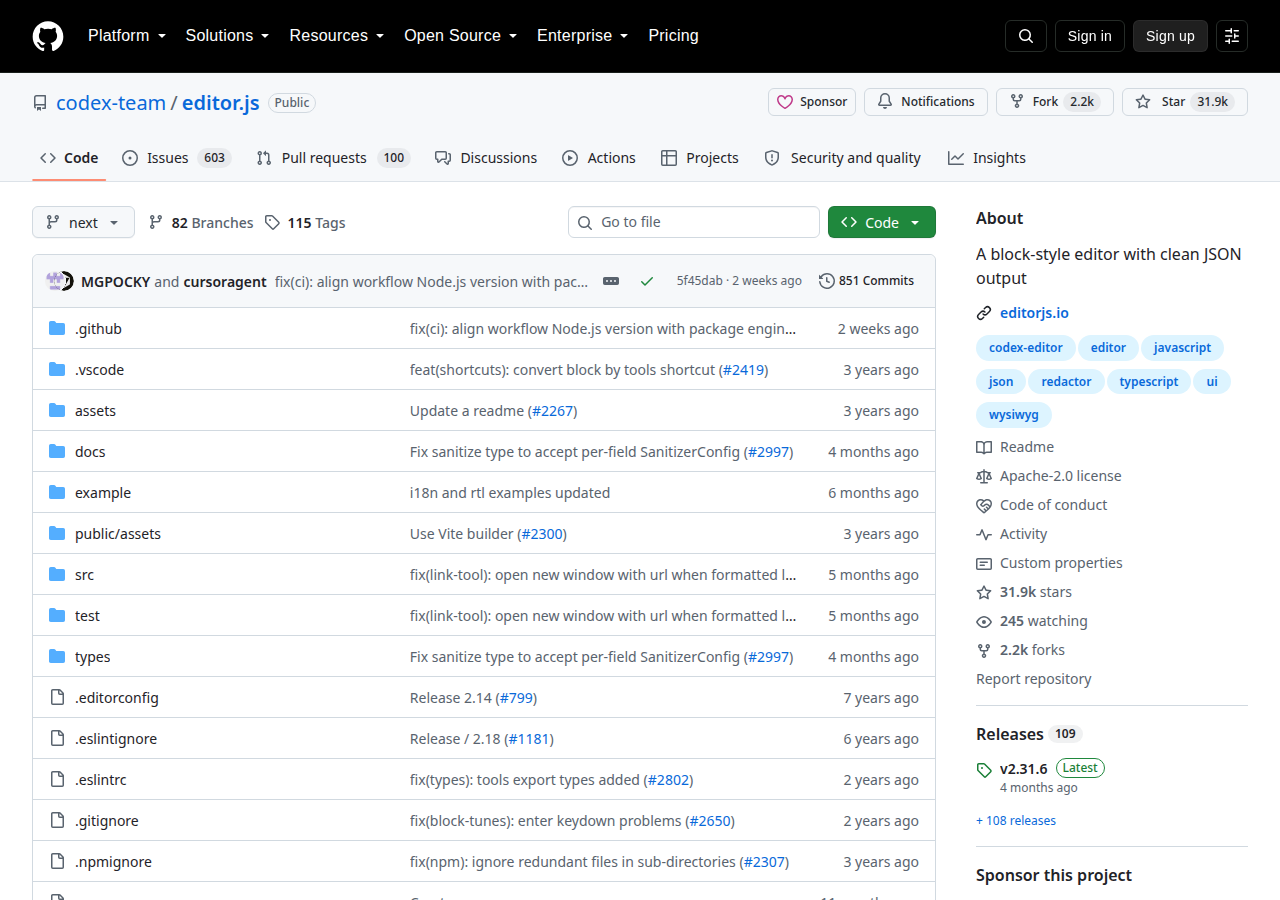
Task: Expand the Resources navigation menu
Action: (x=337, y=36)
